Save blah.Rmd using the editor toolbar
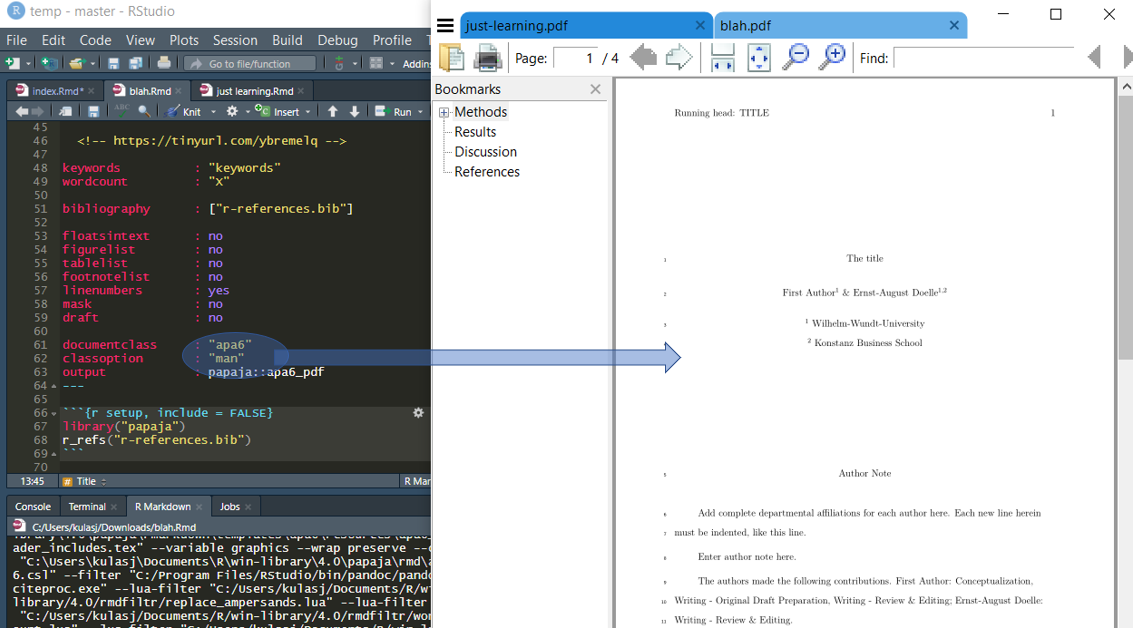 click(93, 111)
